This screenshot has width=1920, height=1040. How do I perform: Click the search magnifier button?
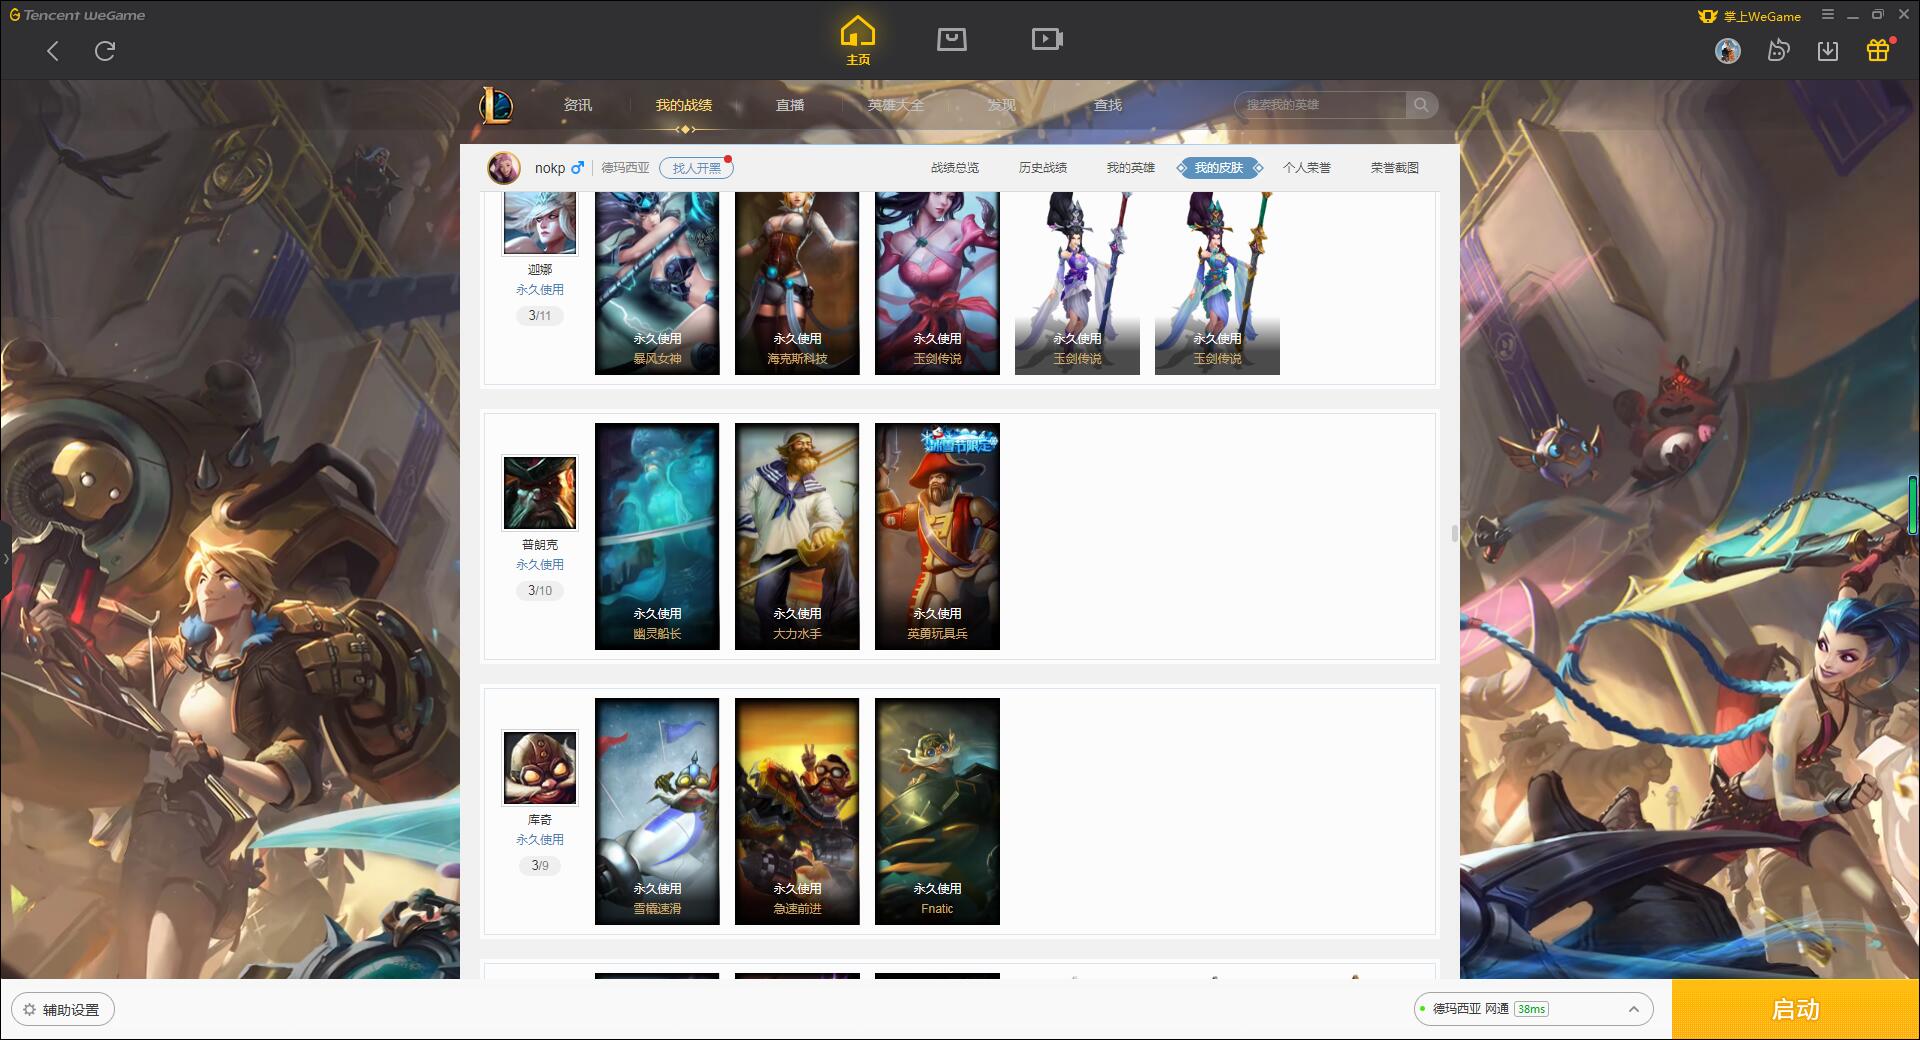(1421, 105)
